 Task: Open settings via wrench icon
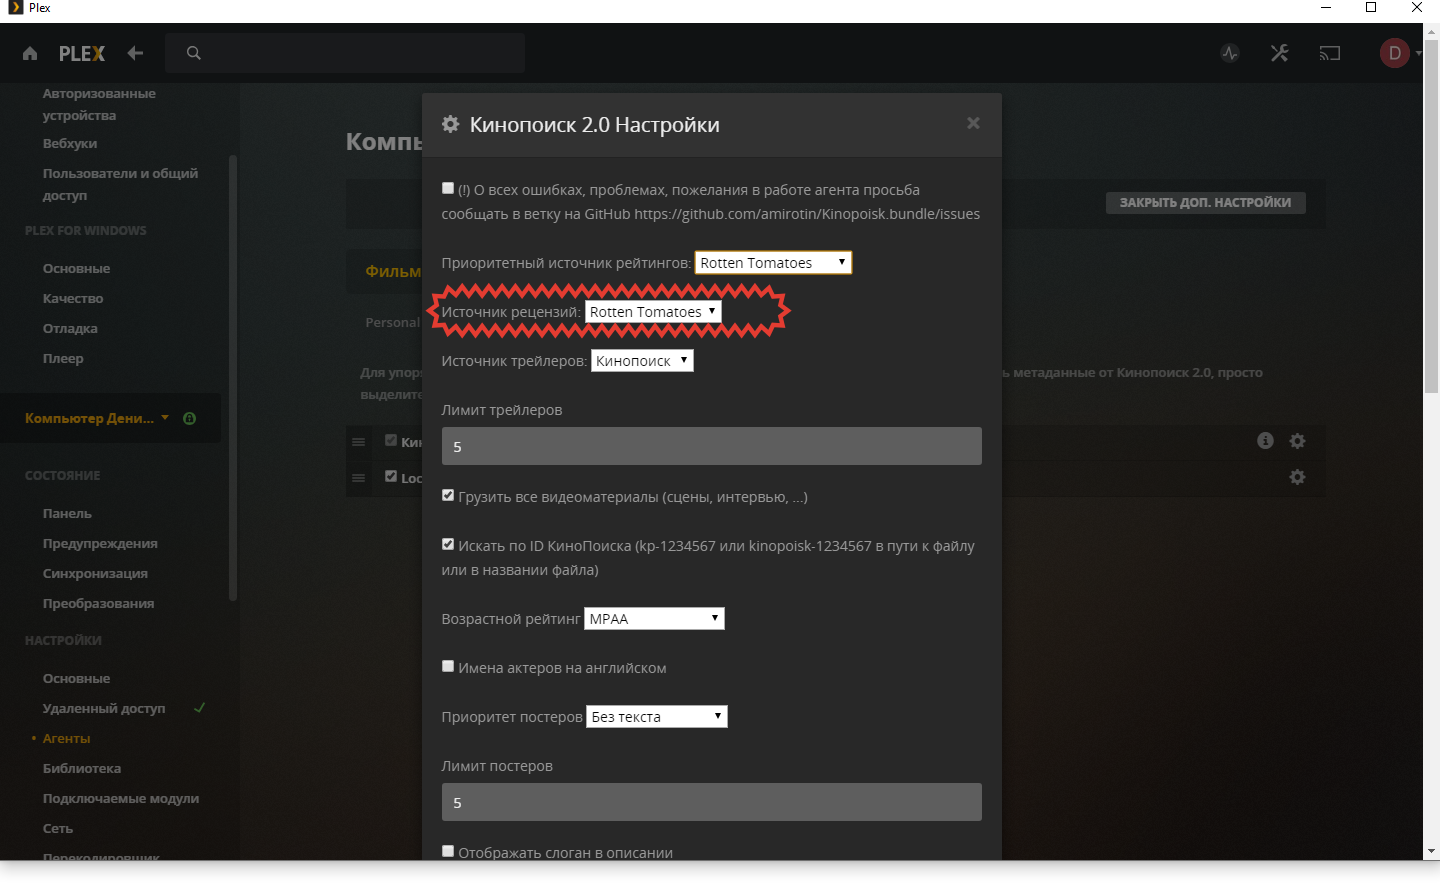coord(1279,53)
